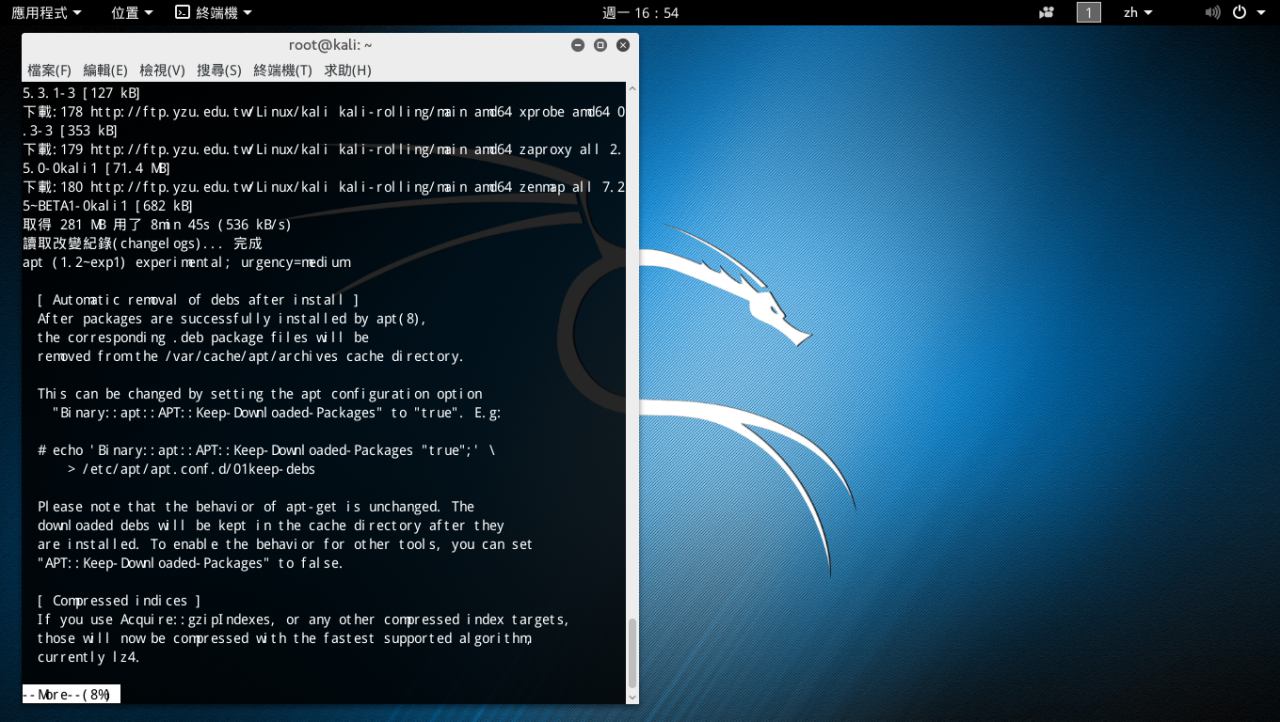
Task: Open the 求助(H) menu
Action: (x=347, y=70)
